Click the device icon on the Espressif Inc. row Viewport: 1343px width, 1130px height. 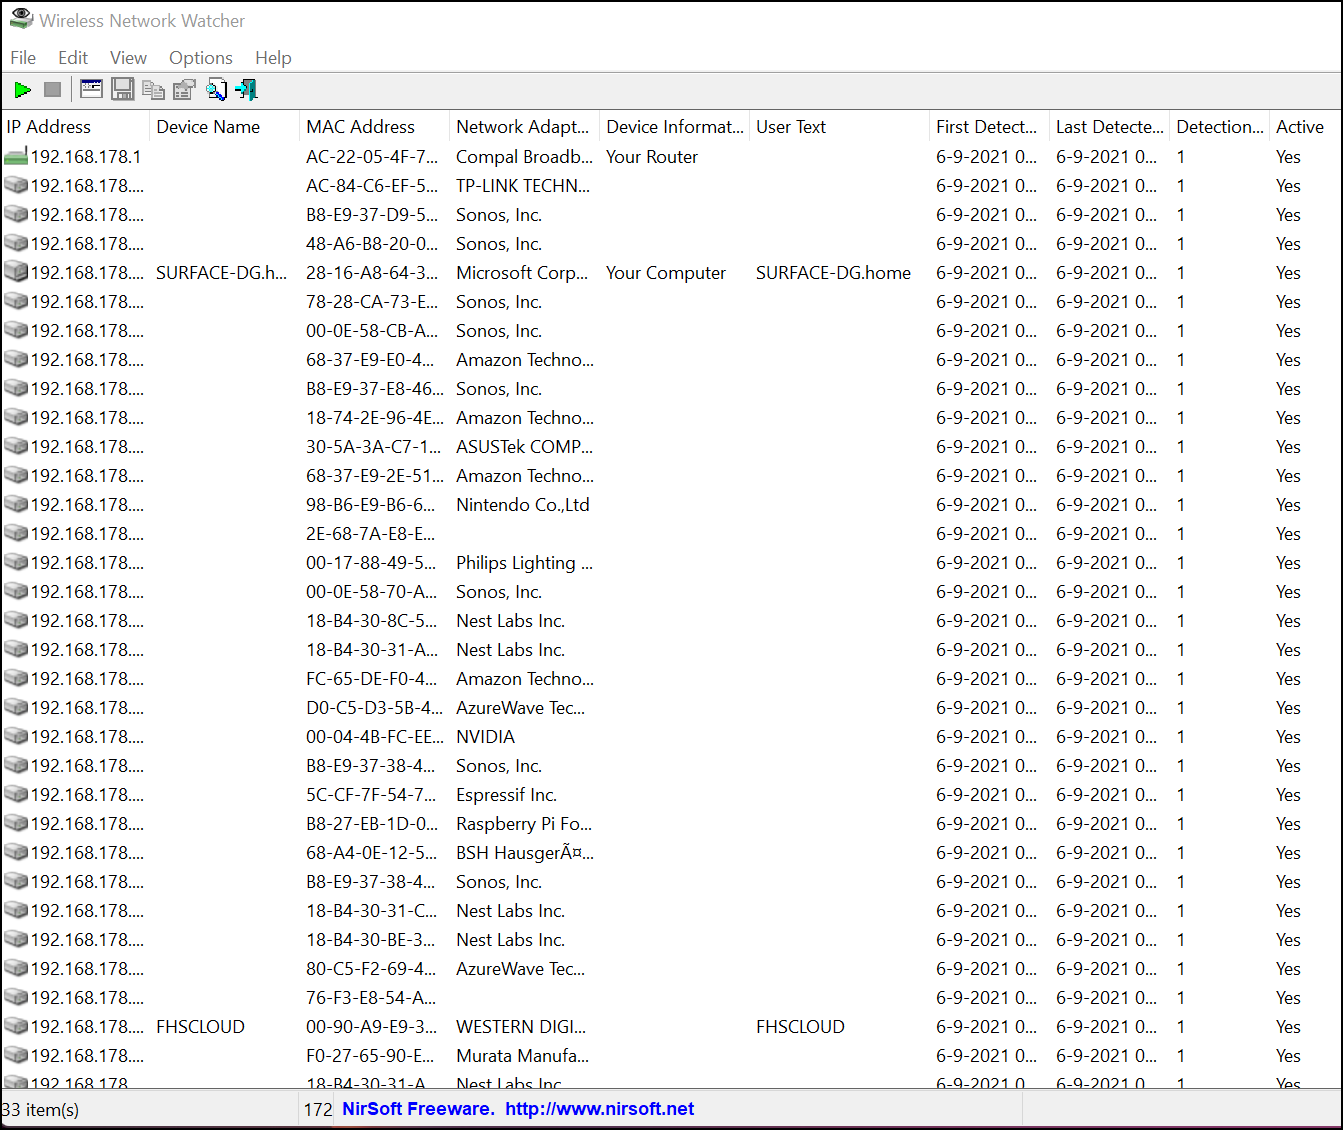coord(15,794)
